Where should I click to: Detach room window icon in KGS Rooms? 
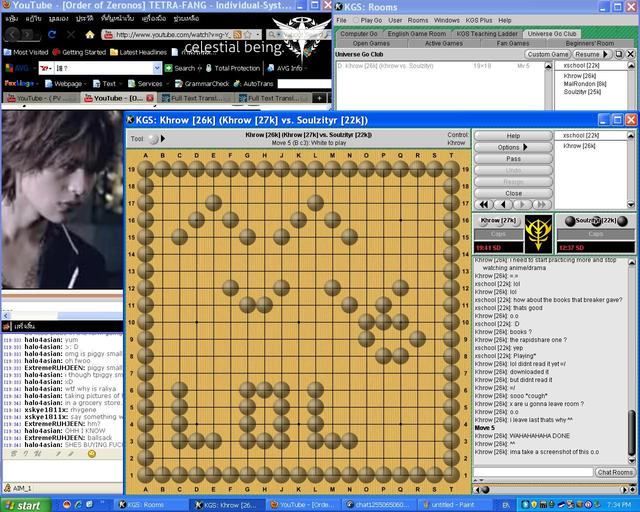click(619, 54)
